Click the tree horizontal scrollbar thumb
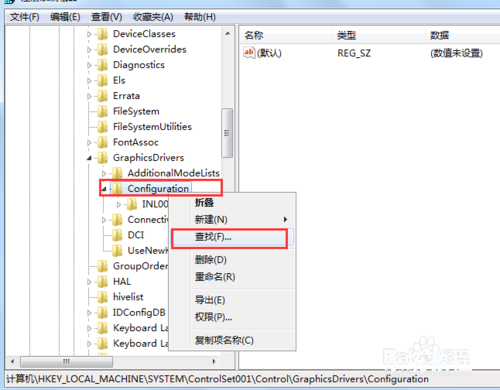 coord(66,361)
